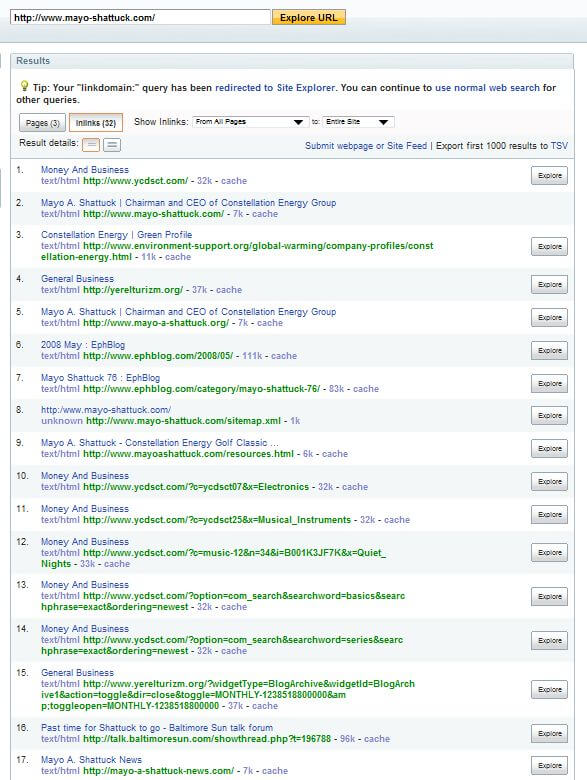The width and height of the screenshot is (587, 780).
Task: Explore result 11 Musical_Instruments URL
Action: [549, 514]
